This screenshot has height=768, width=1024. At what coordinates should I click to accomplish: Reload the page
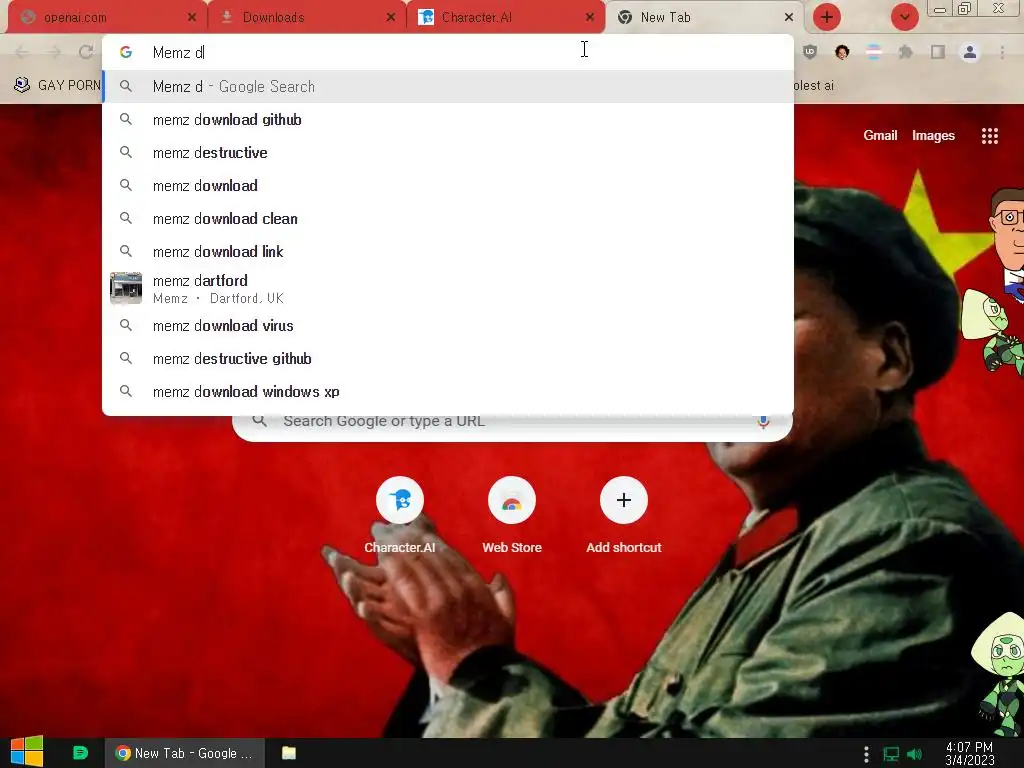point(86,52)
